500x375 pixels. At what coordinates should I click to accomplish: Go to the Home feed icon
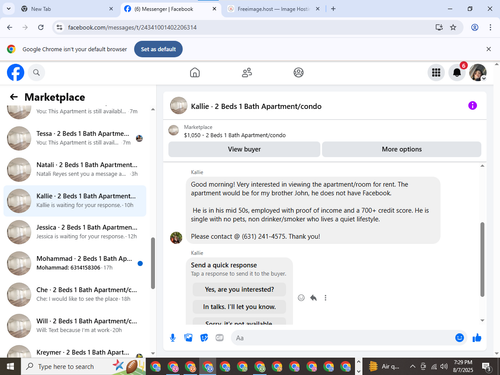(195, 72)
